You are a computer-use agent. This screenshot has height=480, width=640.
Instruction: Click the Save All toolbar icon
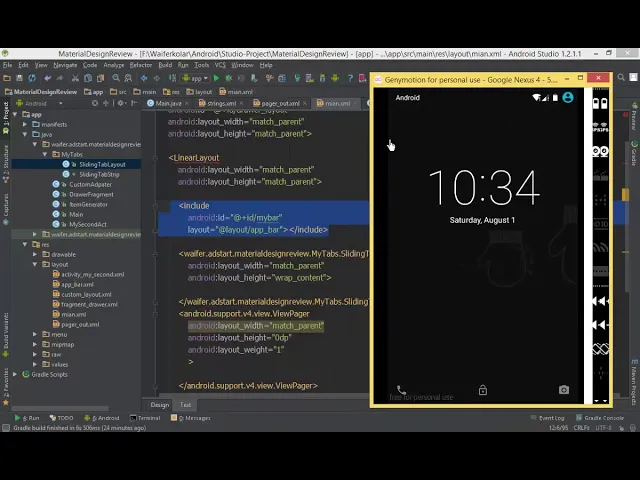(19, 78)
